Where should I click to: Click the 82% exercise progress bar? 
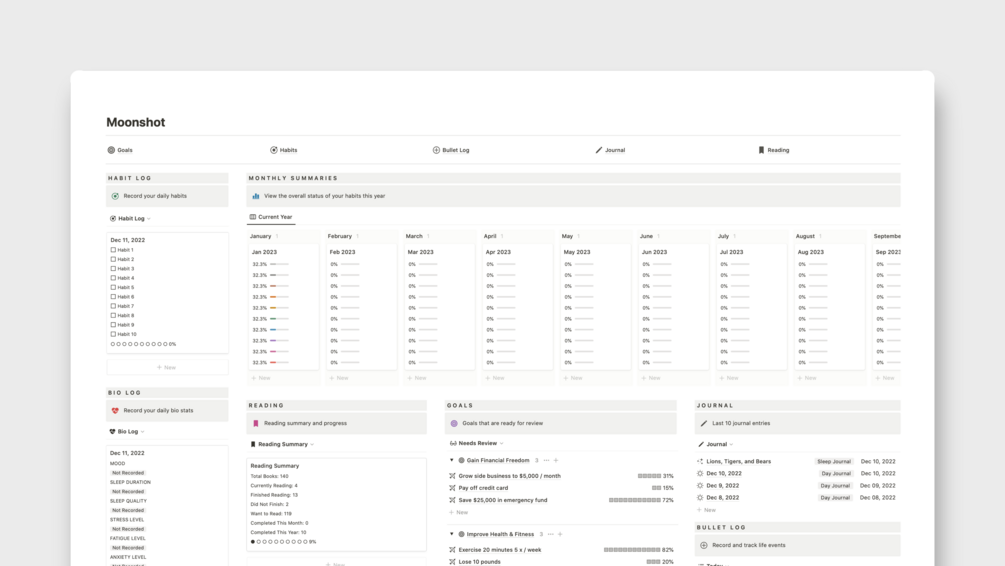pyautogui.click(x=632, y=549)
